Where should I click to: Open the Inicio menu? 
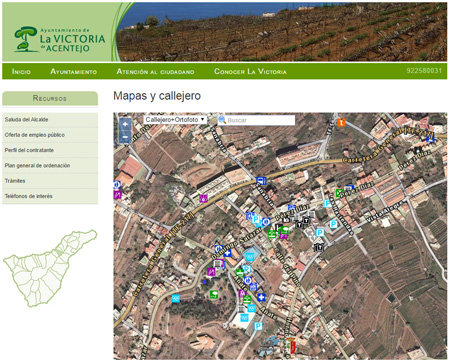21,71
